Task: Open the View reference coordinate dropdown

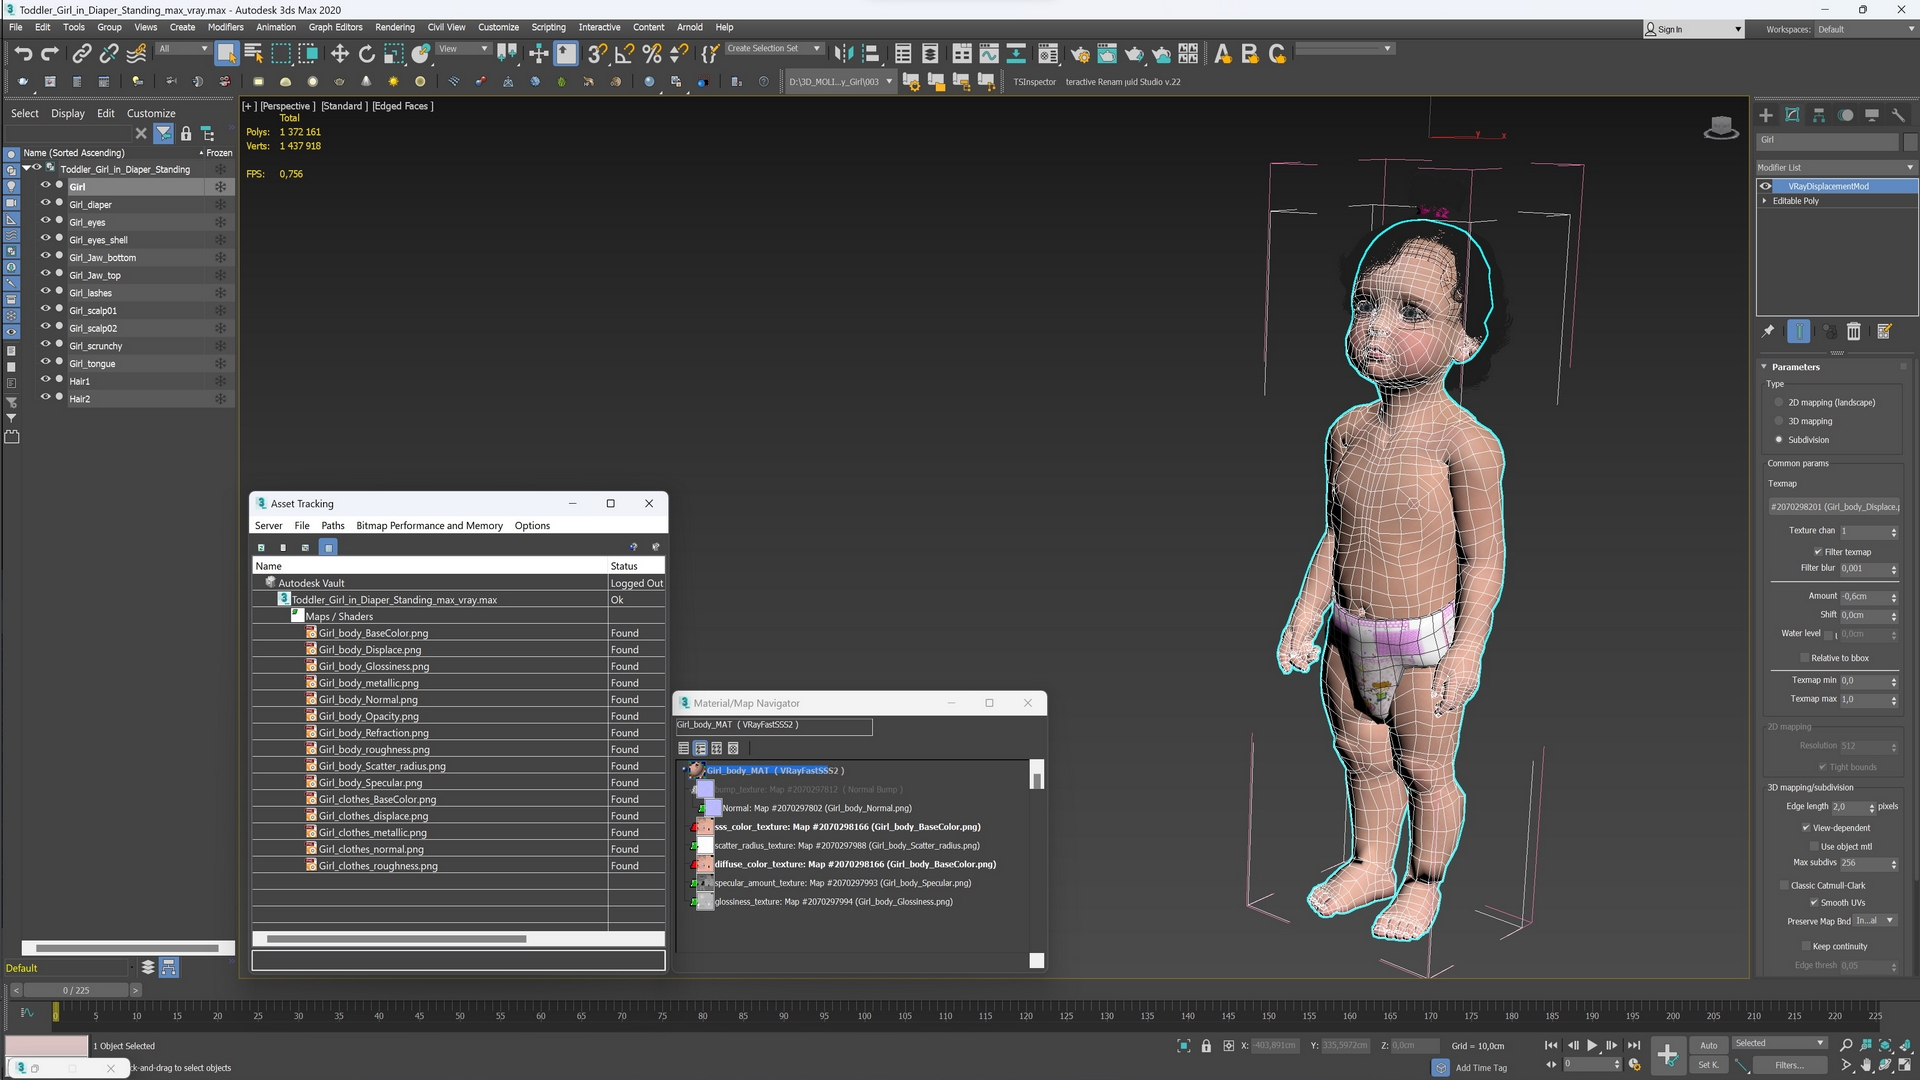Action: pyautogui.click(x=464, y=48)
